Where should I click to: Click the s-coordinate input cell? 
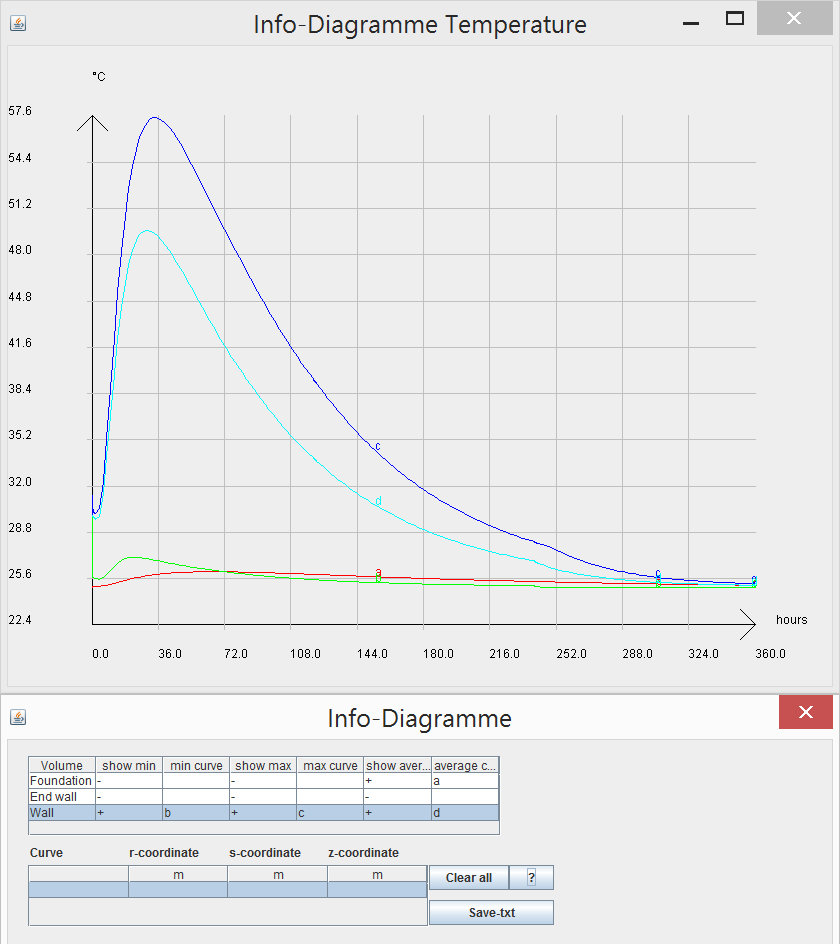click(x=278, y=890)
